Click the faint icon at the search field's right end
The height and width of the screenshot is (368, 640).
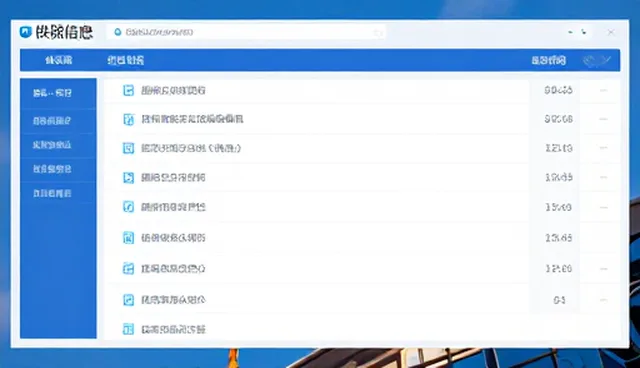point(378,33)
